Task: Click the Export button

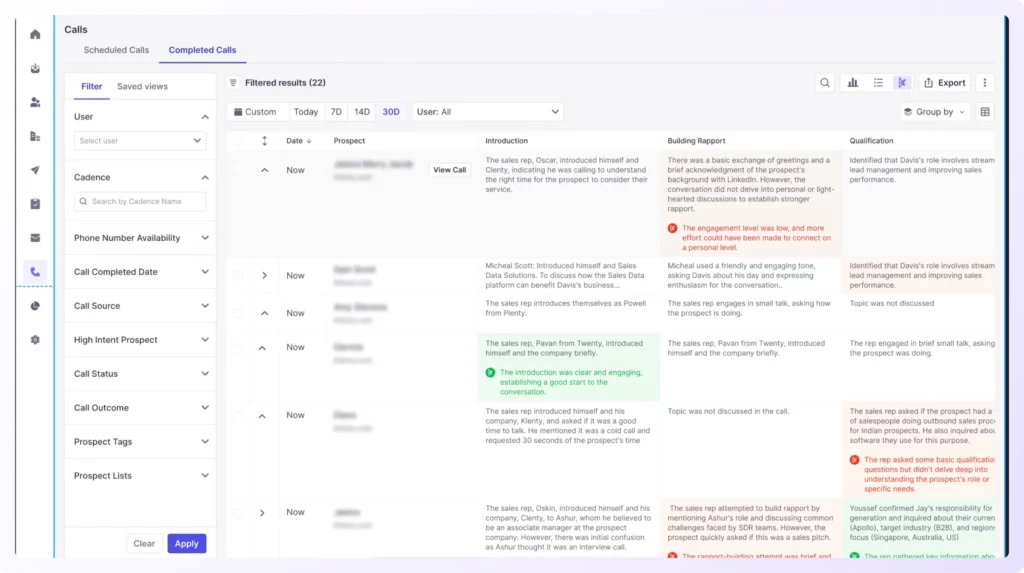Action: tap(944, 83)
